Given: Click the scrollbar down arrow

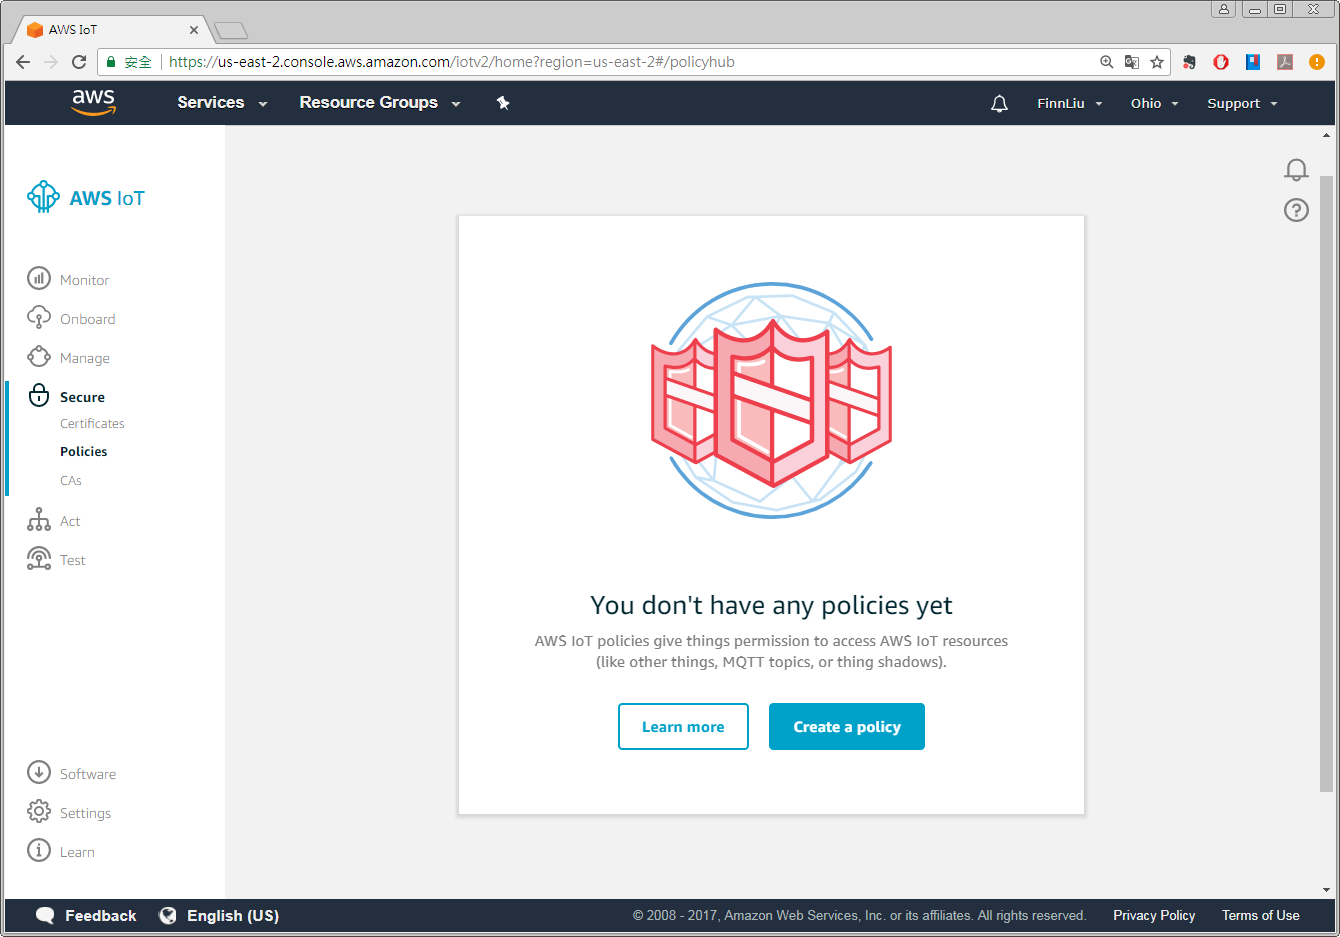Looking at the screenshot, I should point(1327,890).
